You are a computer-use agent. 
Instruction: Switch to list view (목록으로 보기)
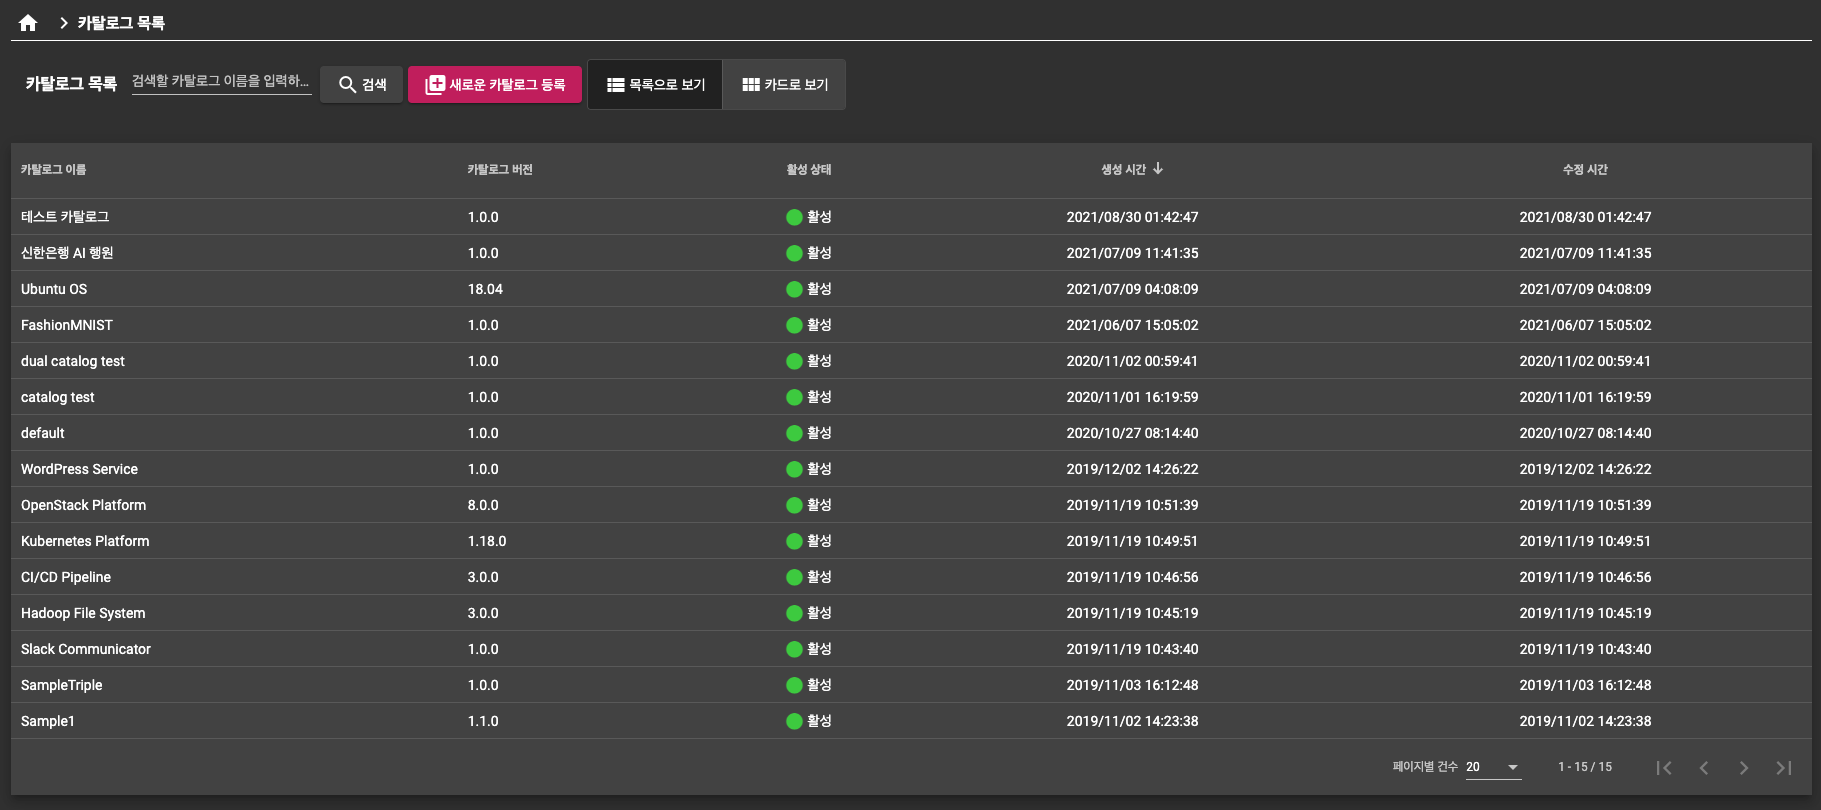655,85
